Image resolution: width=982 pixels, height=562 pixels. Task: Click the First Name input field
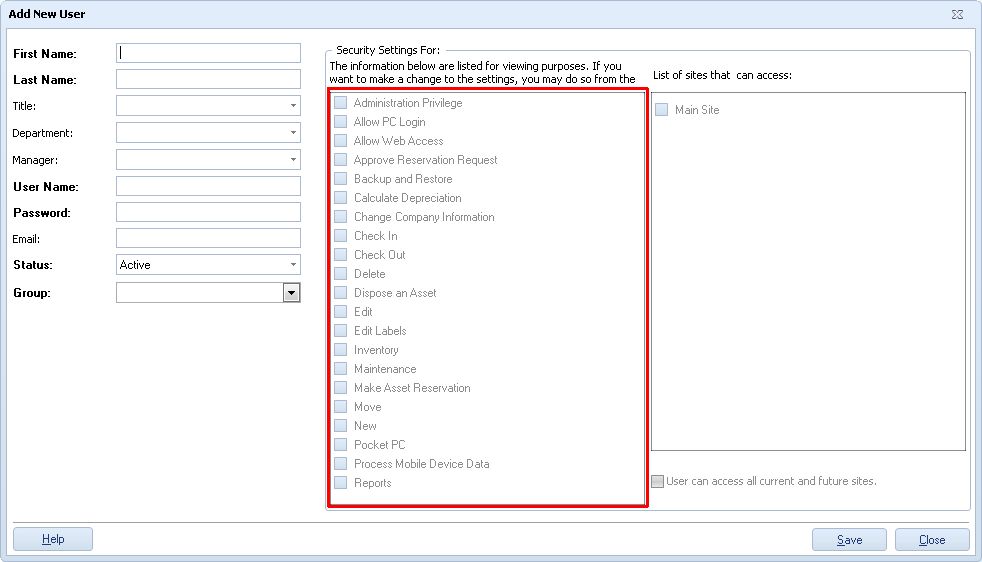[208, 53]
